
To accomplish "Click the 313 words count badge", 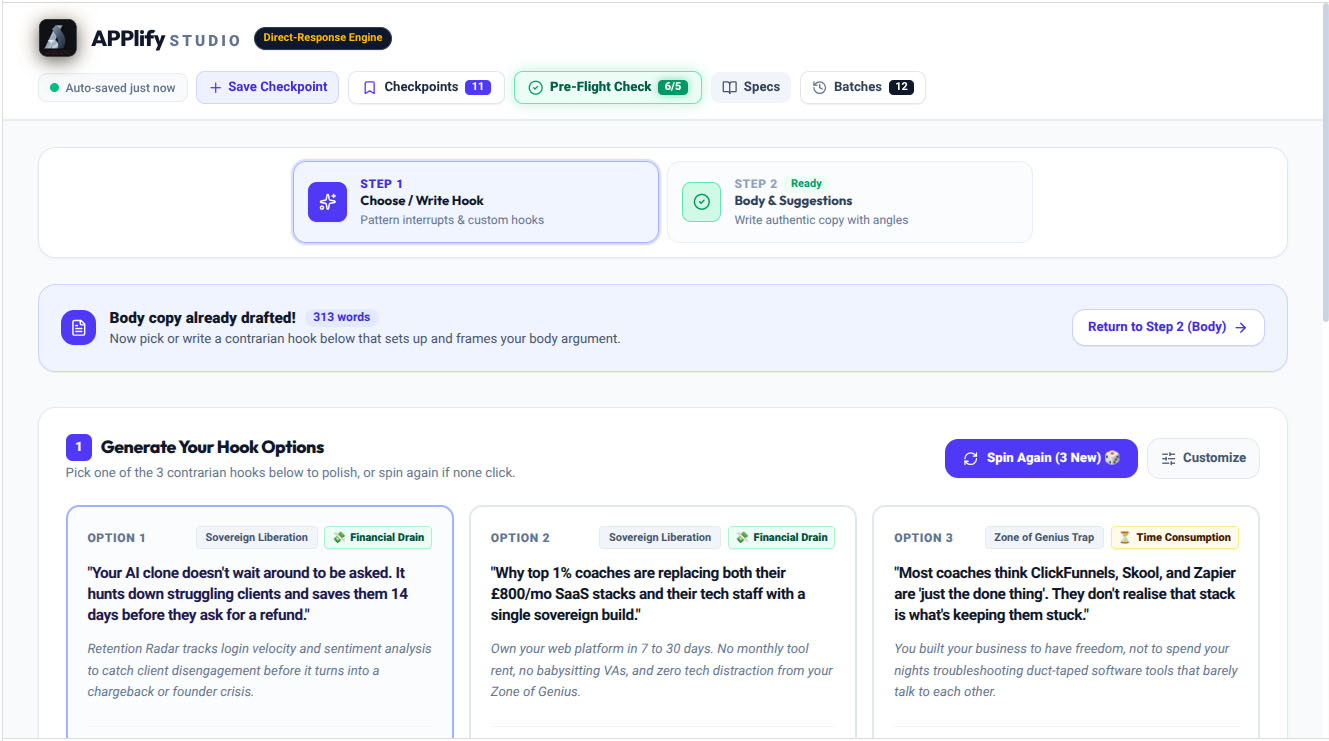I will [x=342, y=318].
